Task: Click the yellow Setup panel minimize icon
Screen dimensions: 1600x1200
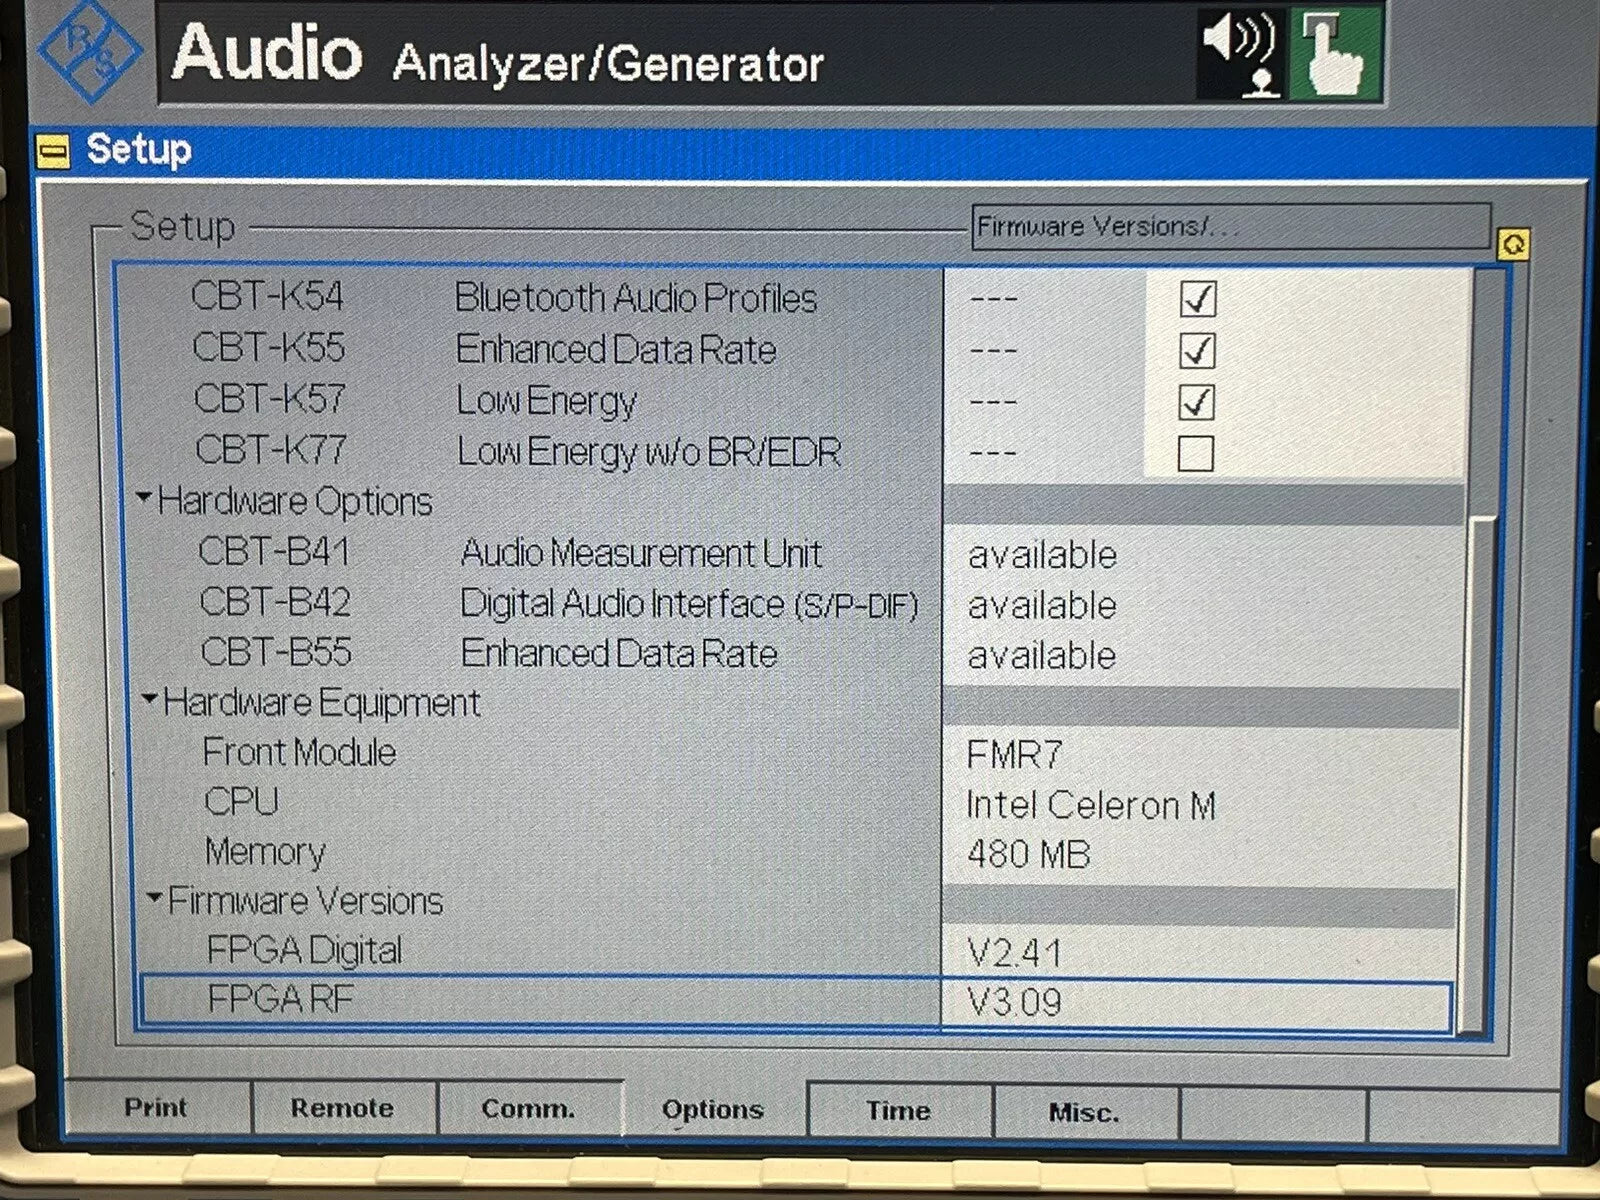Action: [53, 151]
